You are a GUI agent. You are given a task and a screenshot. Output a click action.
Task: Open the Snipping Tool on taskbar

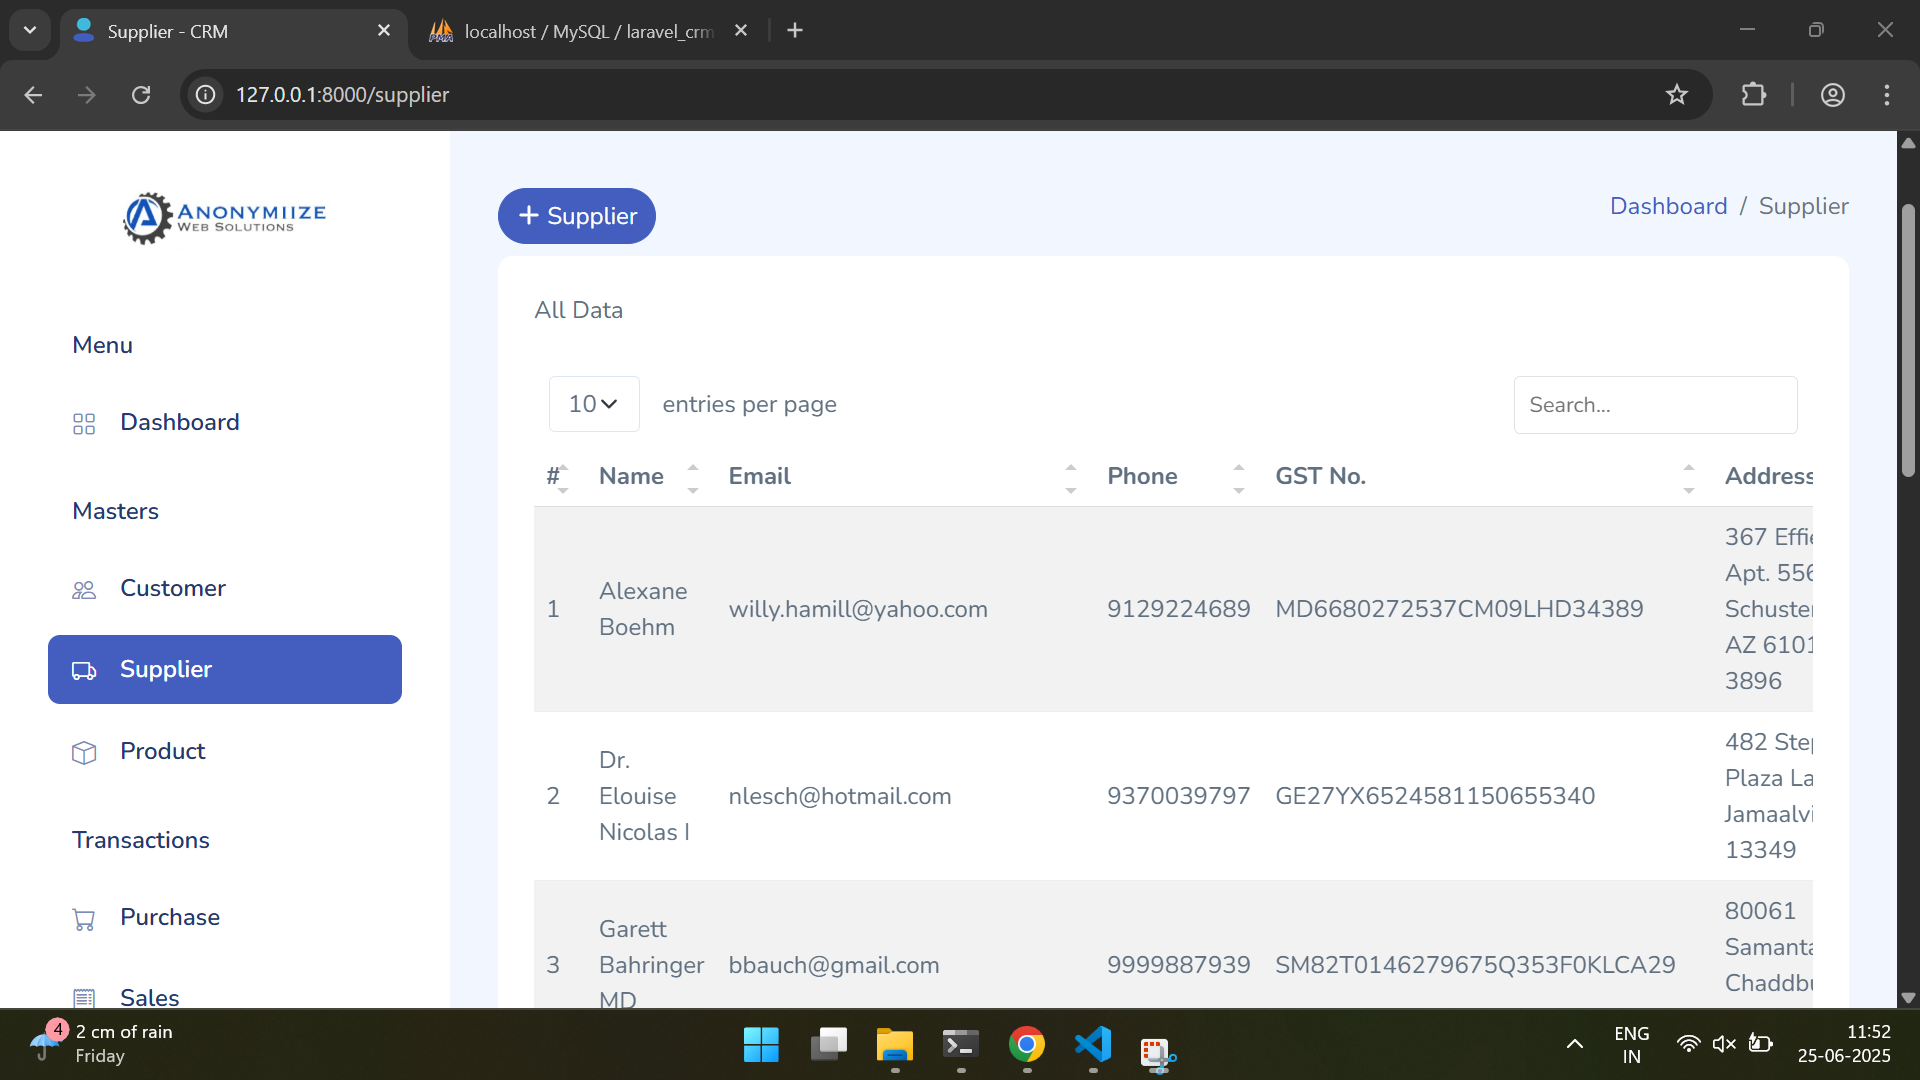pos(1158,1053)
